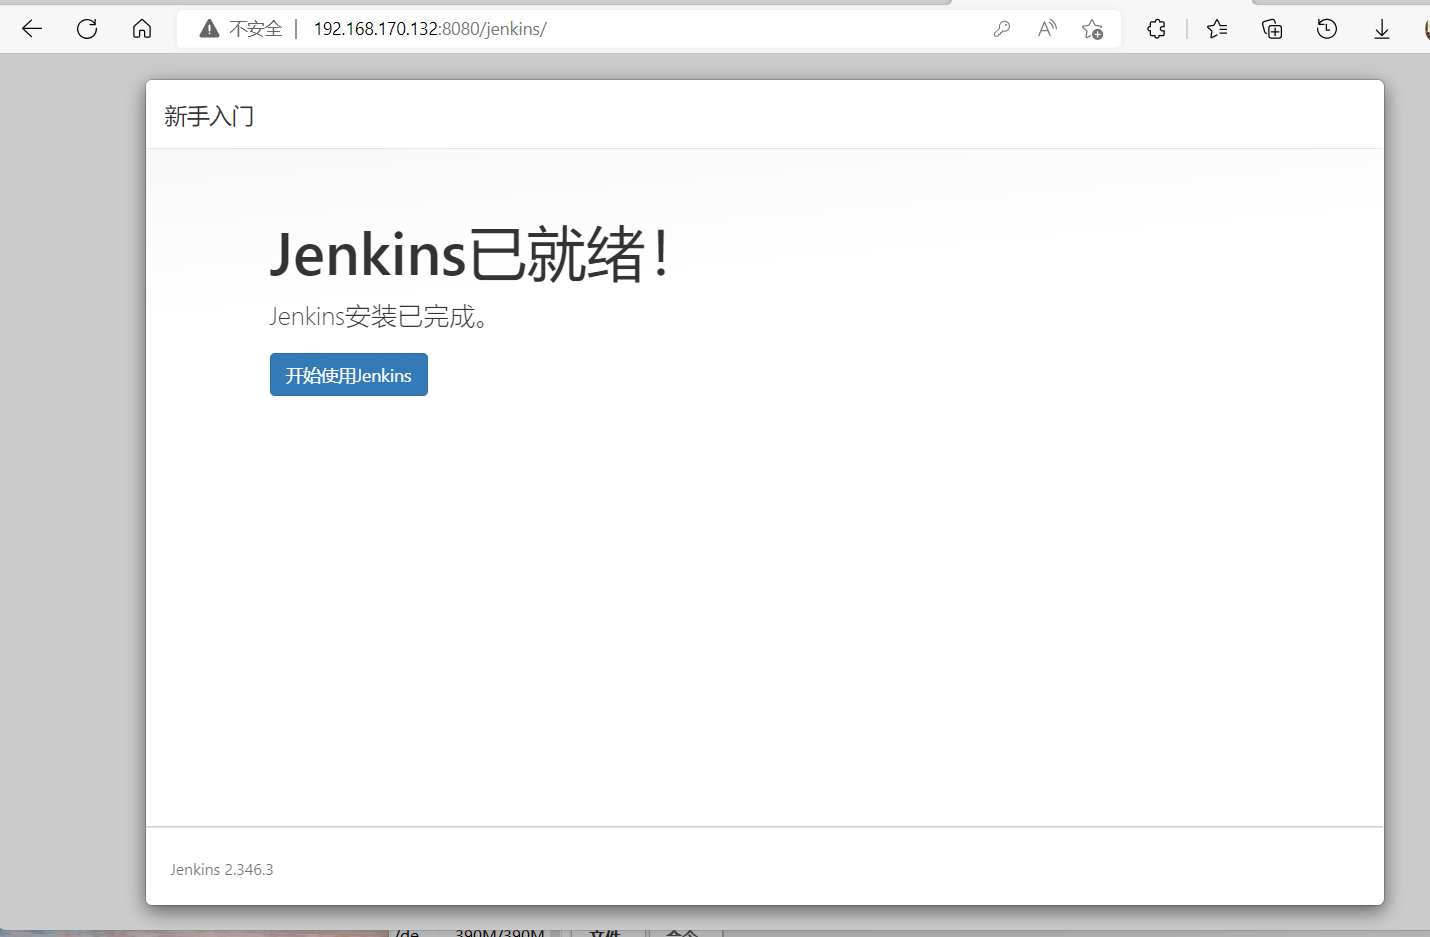The width and height of the screenshot is (1430, 937).
Task: Open the browser extensions menu
Action: tap(1157, 29)
